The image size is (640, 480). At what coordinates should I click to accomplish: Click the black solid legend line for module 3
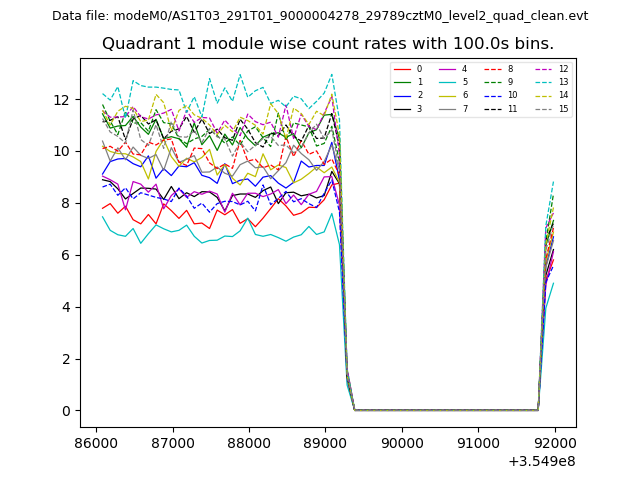coord(402,108)
